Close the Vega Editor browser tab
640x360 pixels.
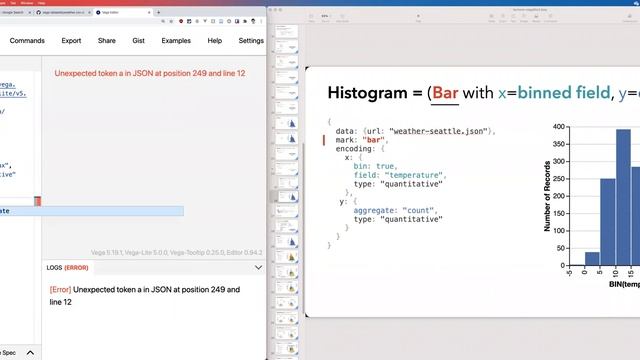pyautogui.click(x=149, y=13)
